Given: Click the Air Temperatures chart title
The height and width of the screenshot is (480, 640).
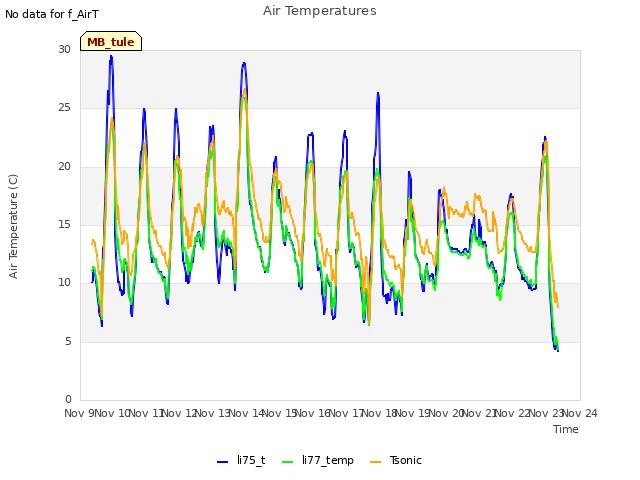Looking at the screenshot, I should point(320,11).
